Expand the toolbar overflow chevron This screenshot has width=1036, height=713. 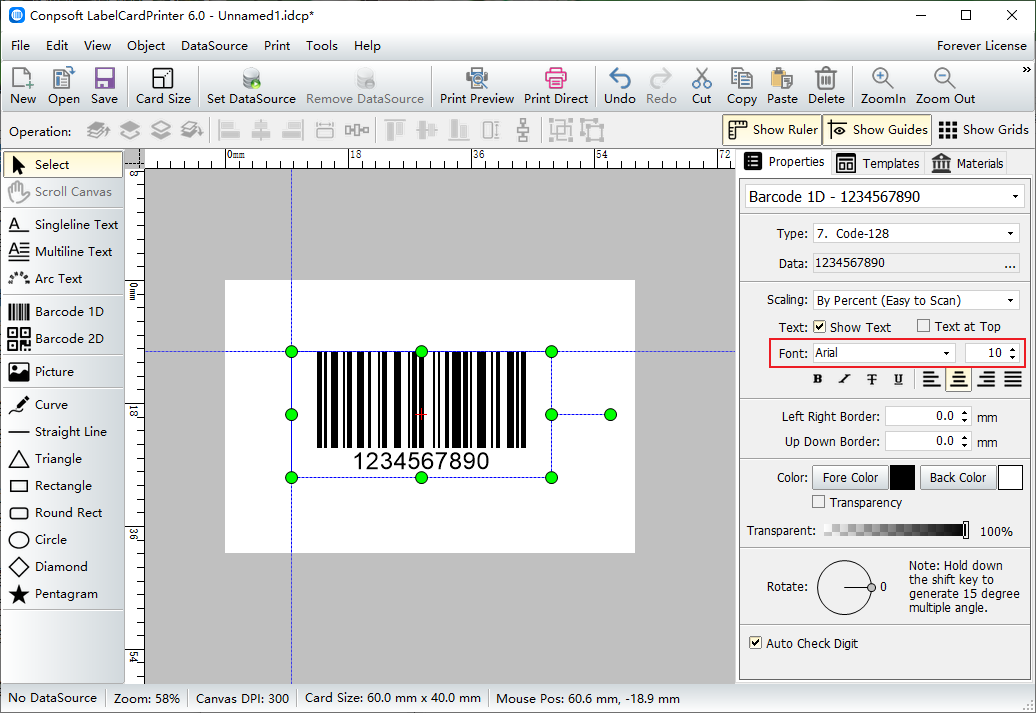pyautogui.click(x=1026, y=69)
